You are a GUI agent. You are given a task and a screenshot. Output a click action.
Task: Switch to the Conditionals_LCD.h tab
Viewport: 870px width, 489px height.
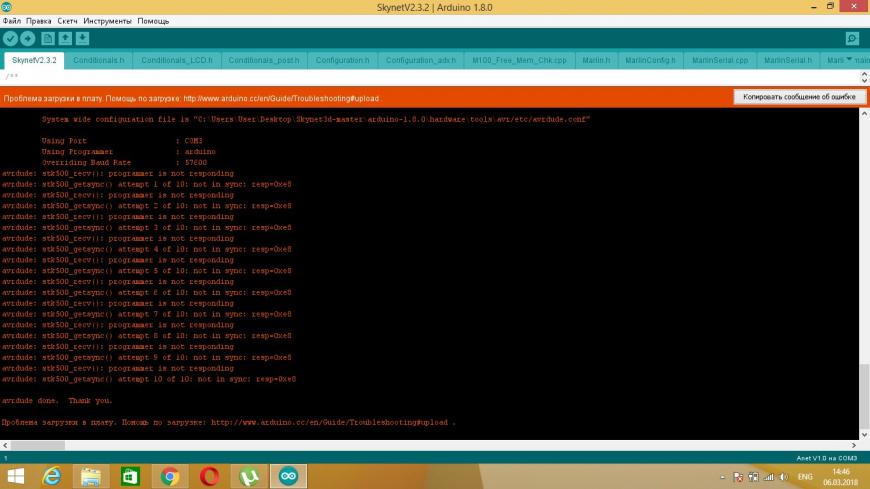pyautogui.click(x=176, y=60)
